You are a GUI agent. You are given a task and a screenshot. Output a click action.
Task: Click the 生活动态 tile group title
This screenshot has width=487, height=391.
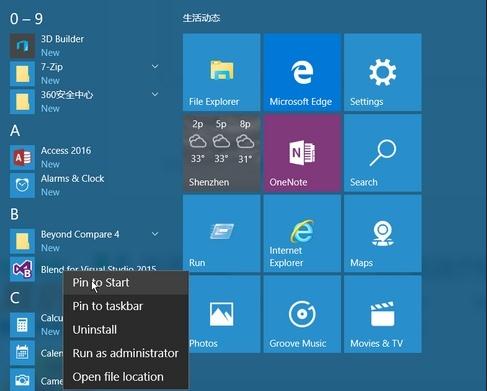pos(201,18)
